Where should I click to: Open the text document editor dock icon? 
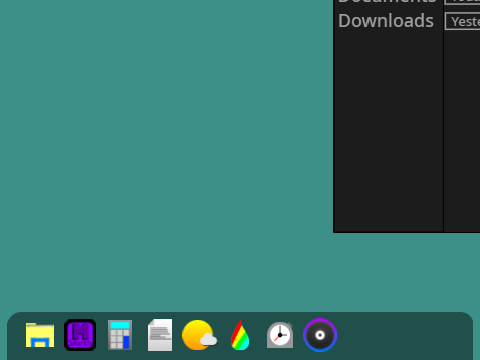[160, 335]
